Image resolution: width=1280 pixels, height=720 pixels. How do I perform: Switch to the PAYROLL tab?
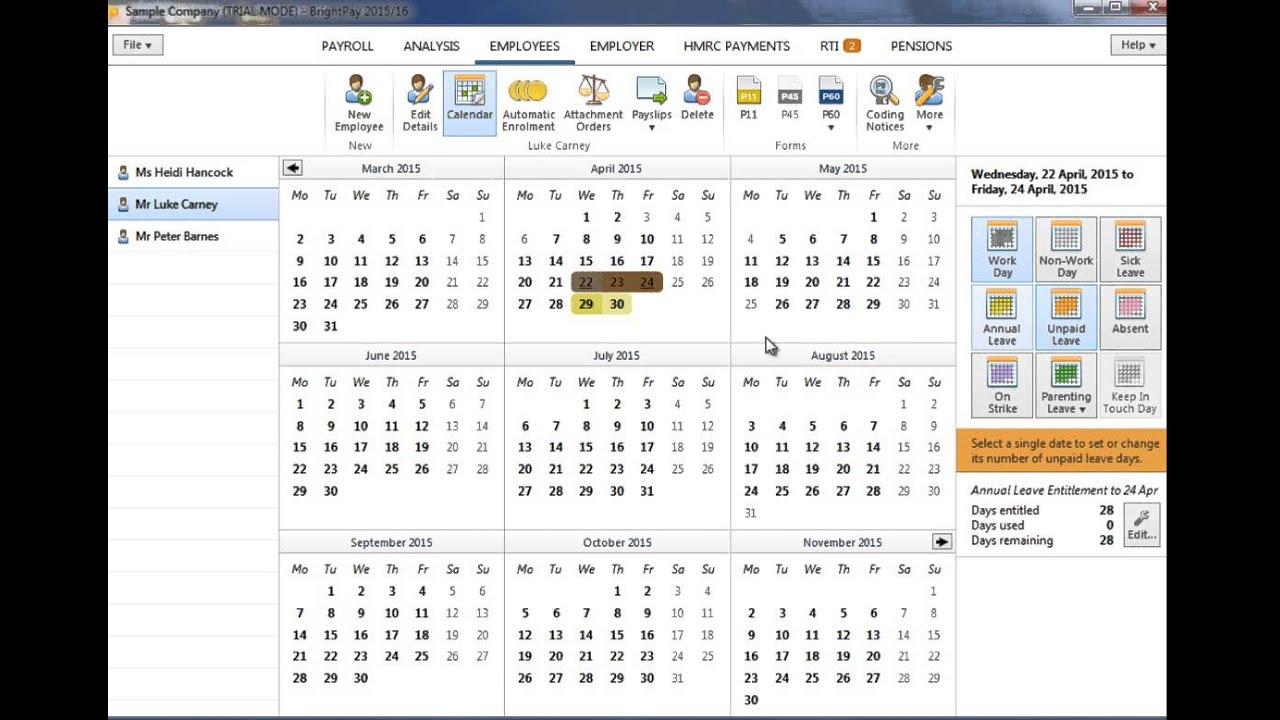(x=347, y=46)
